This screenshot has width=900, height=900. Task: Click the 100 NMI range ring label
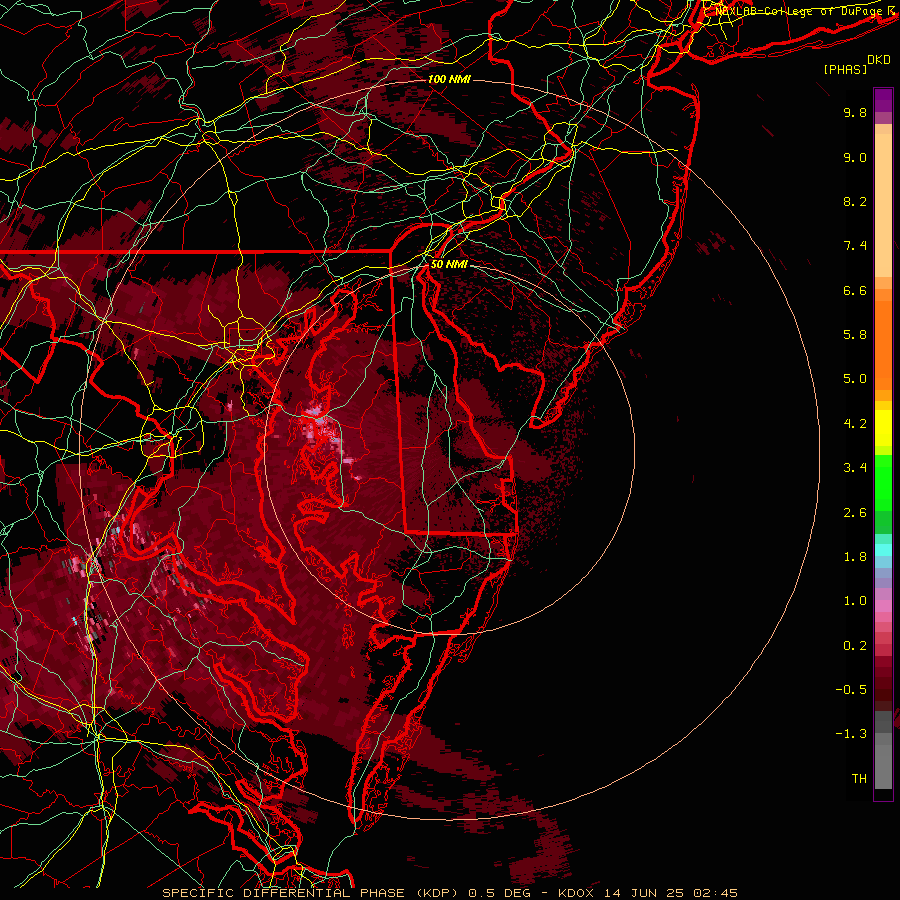(x=449, y=79)
